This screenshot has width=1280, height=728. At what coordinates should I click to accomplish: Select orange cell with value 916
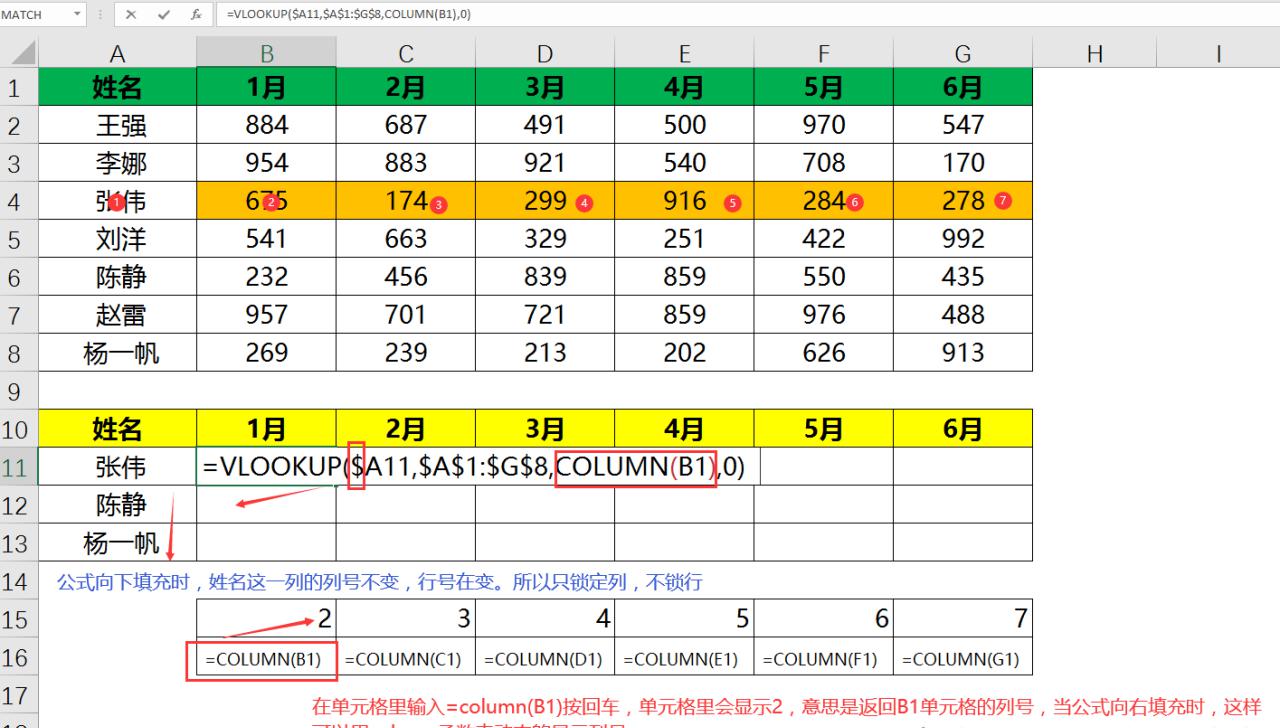[x=684, y=201]
